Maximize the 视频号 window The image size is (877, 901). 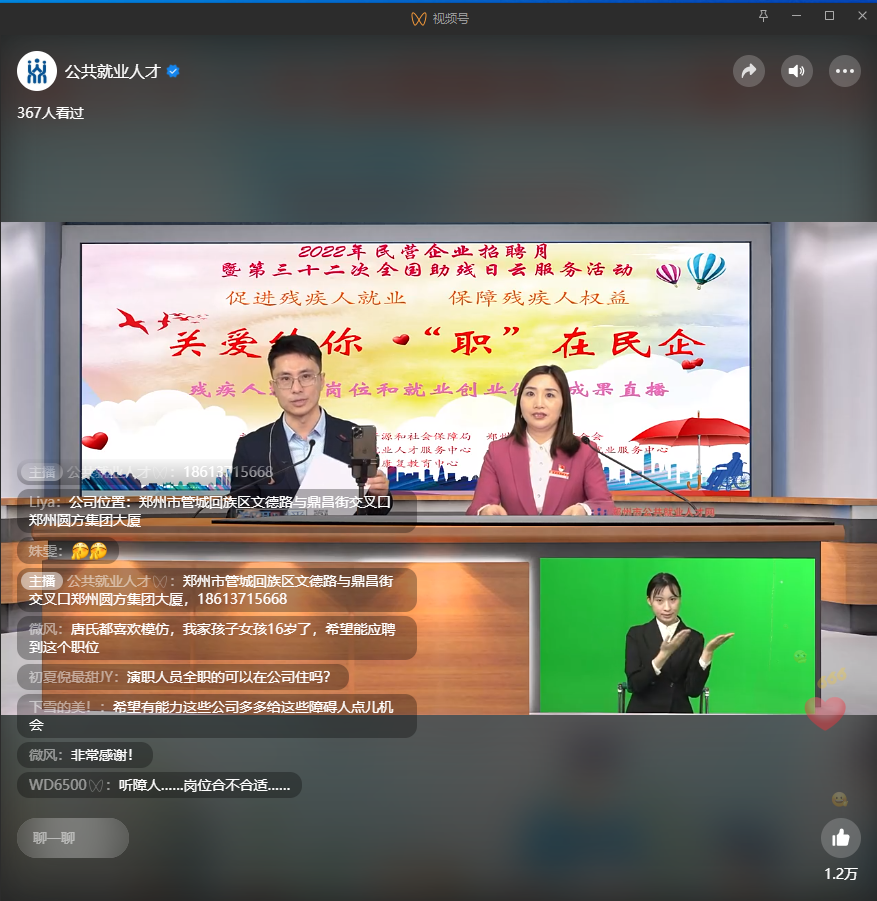tap(829, 16)
